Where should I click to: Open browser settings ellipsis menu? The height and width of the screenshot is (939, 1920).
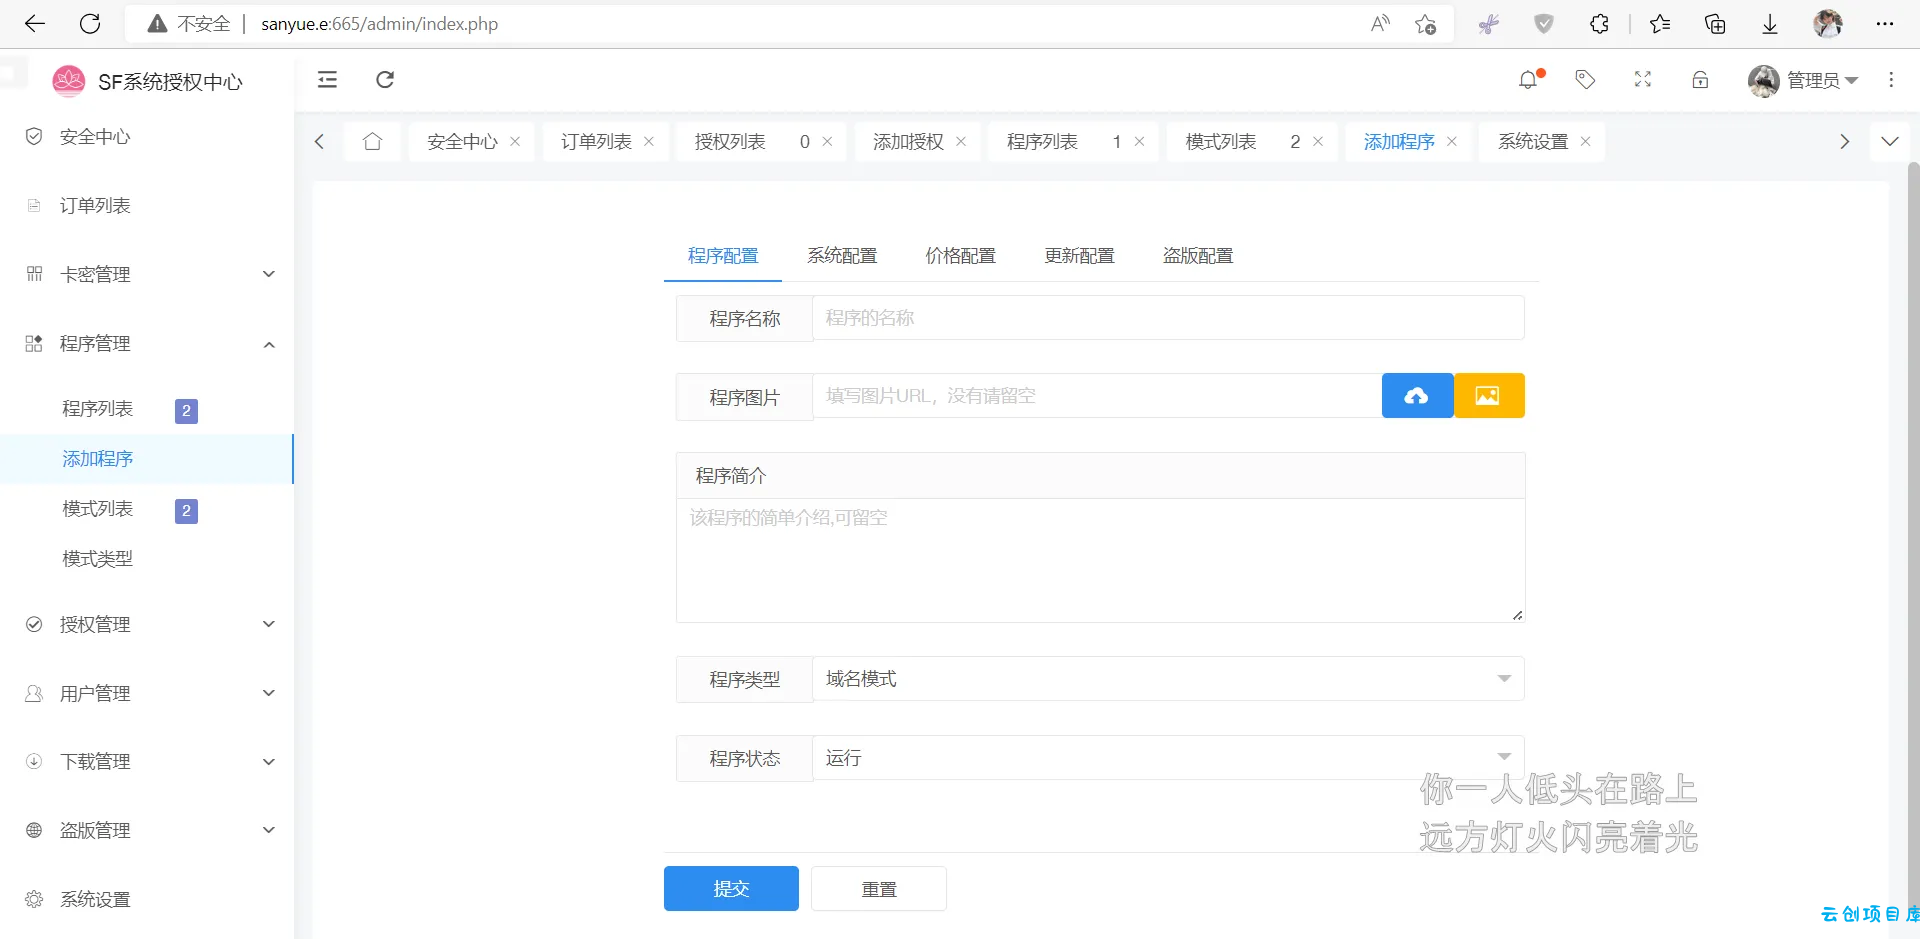1885,24
